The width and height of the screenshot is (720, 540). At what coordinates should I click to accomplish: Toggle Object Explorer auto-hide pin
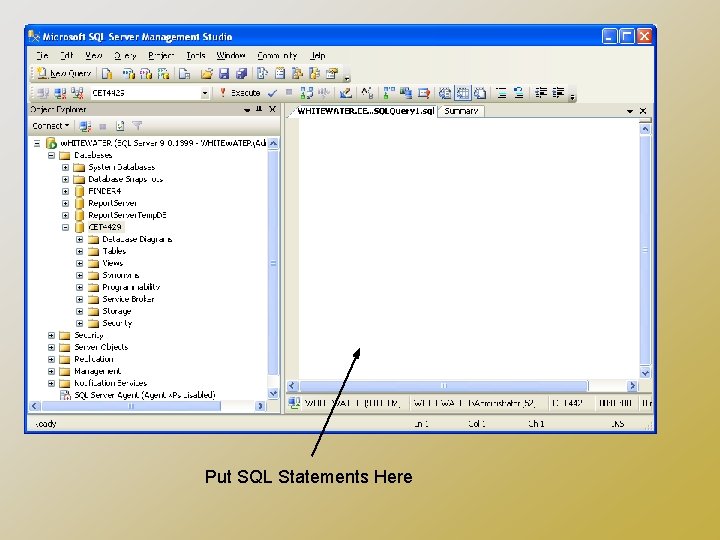click(259, 109)
